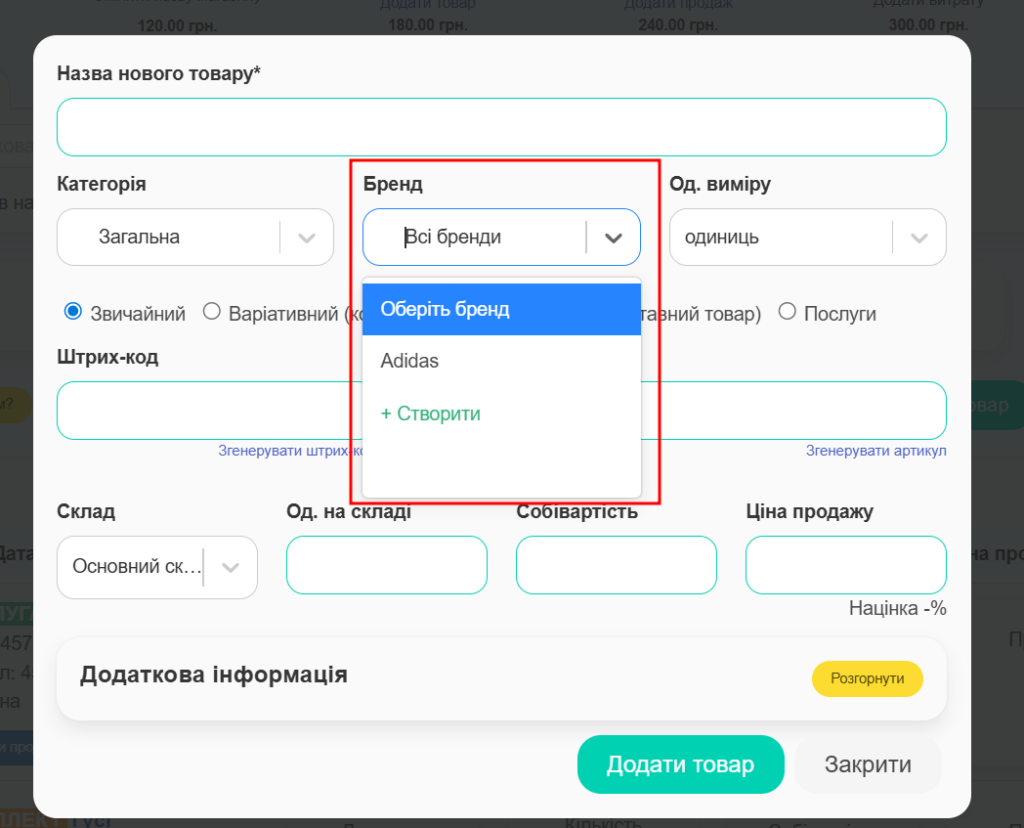The height and width of the screenshot is (828, 1024).
Task: Click the new product name input field
Action: [x=501, y=127]
